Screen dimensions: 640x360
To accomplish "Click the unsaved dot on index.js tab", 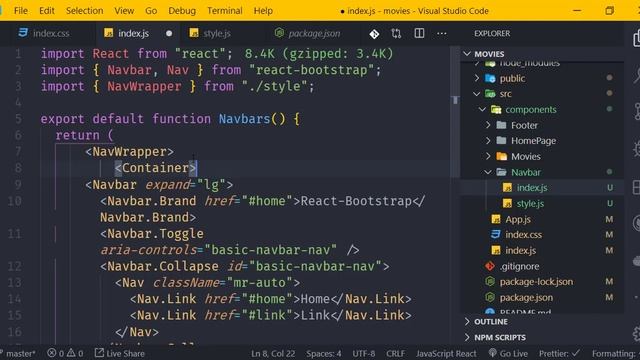I will point(169,33).
